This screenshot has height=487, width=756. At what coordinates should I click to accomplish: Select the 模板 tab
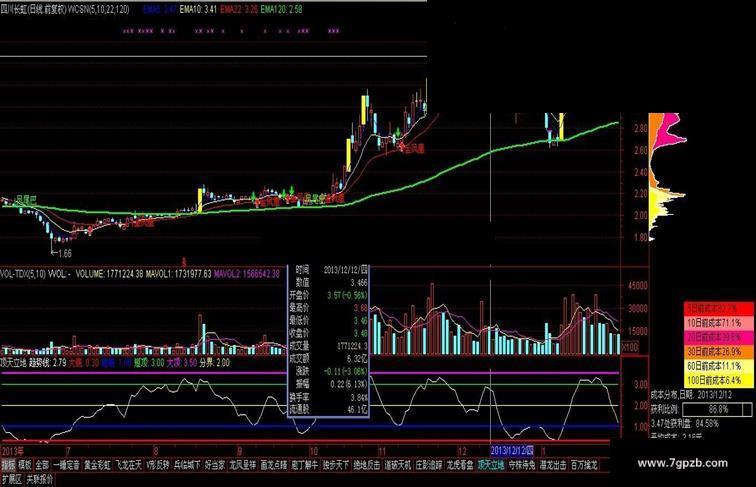(25, 465)
